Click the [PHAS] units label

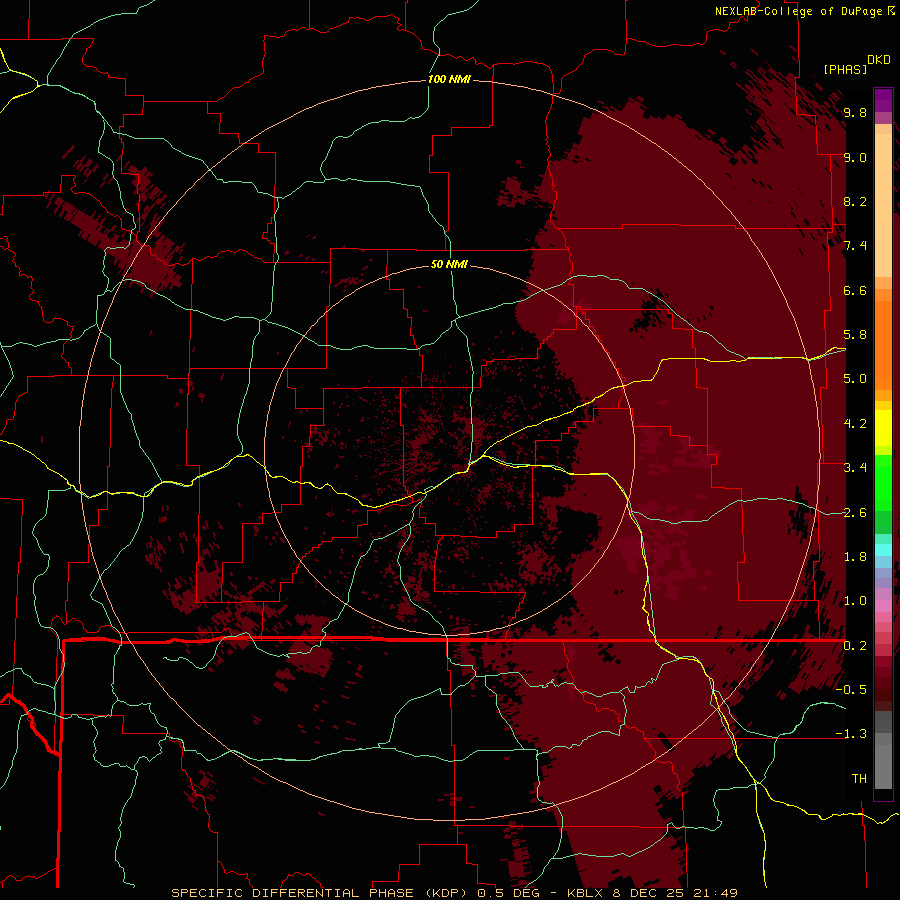pos(845,69)
